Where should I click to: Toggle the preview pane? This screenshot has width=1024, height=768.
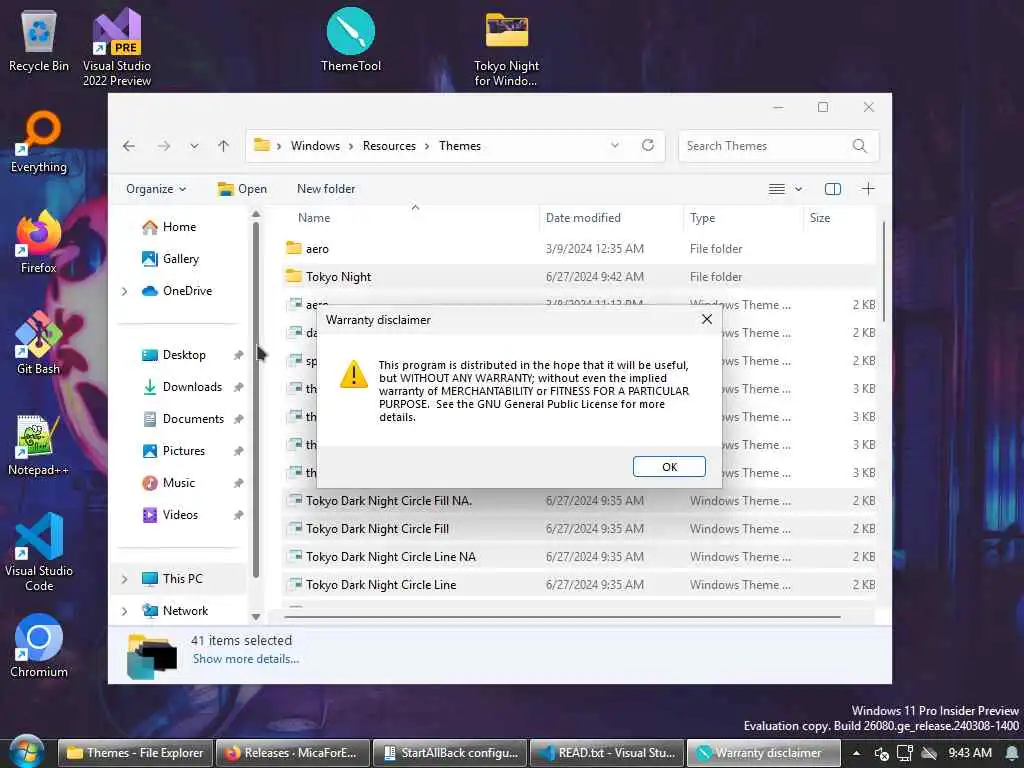coord(833,189)
